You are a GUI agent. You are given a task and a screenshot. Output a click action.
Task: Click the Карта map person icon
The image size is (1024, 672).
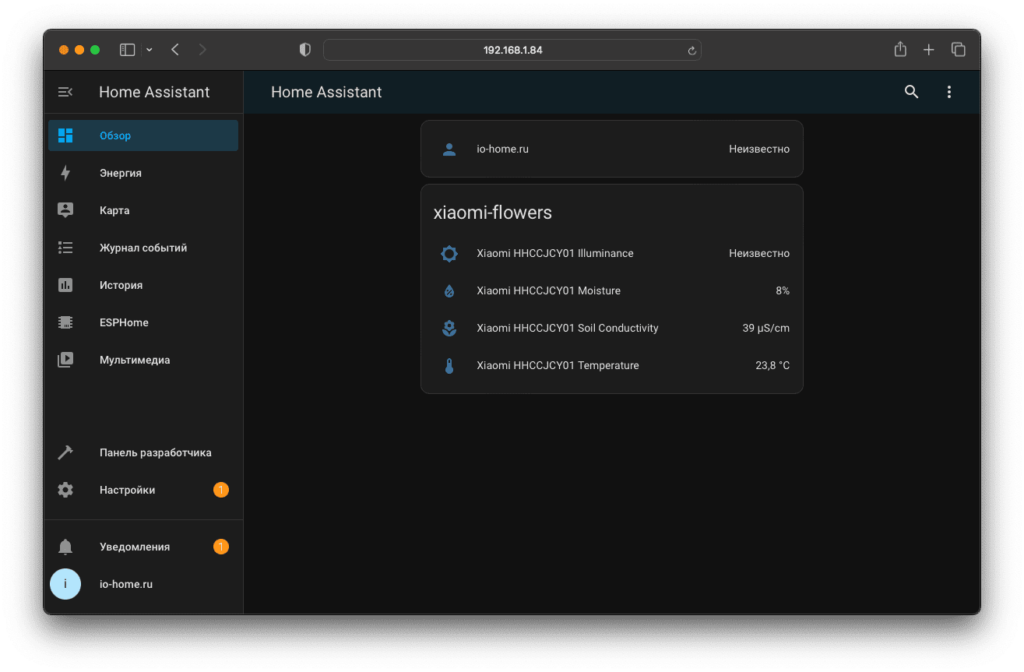[x=65, y=210]
